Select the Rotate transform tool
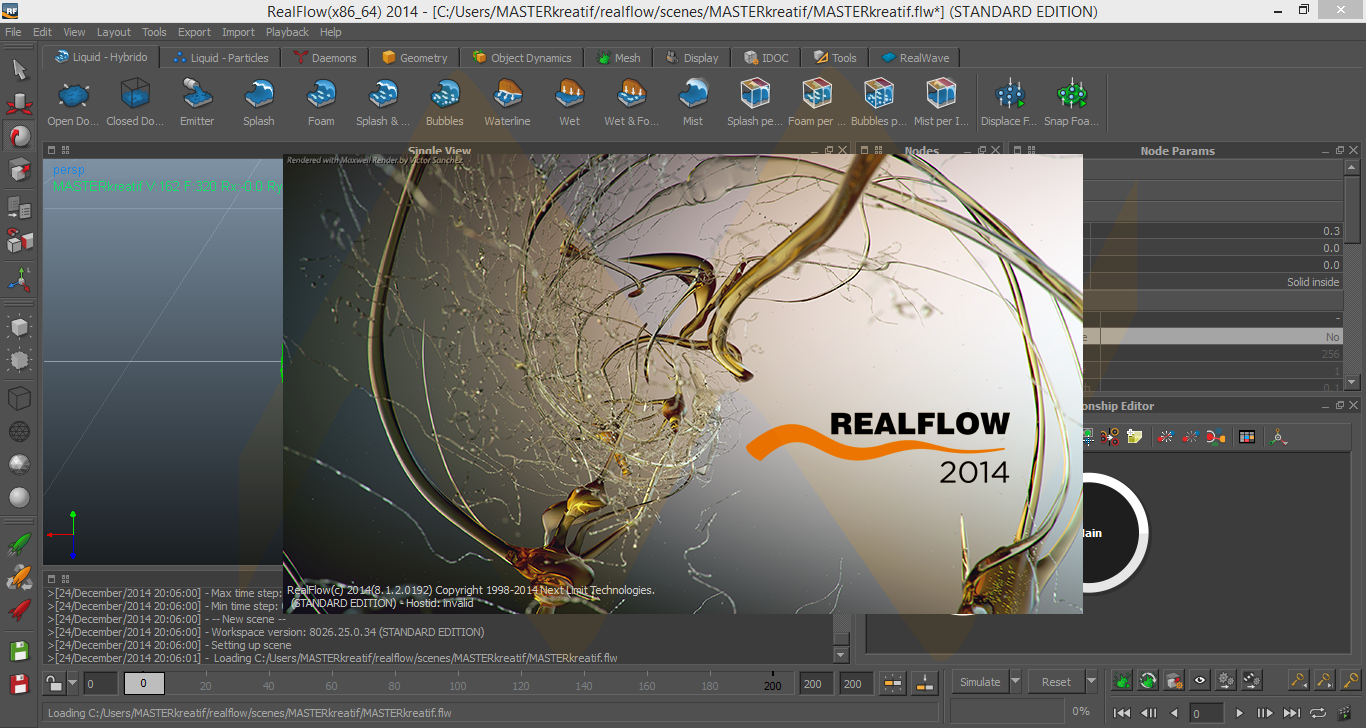The width and height of the screenshot is (1366, 728). (x=19, y=136)
